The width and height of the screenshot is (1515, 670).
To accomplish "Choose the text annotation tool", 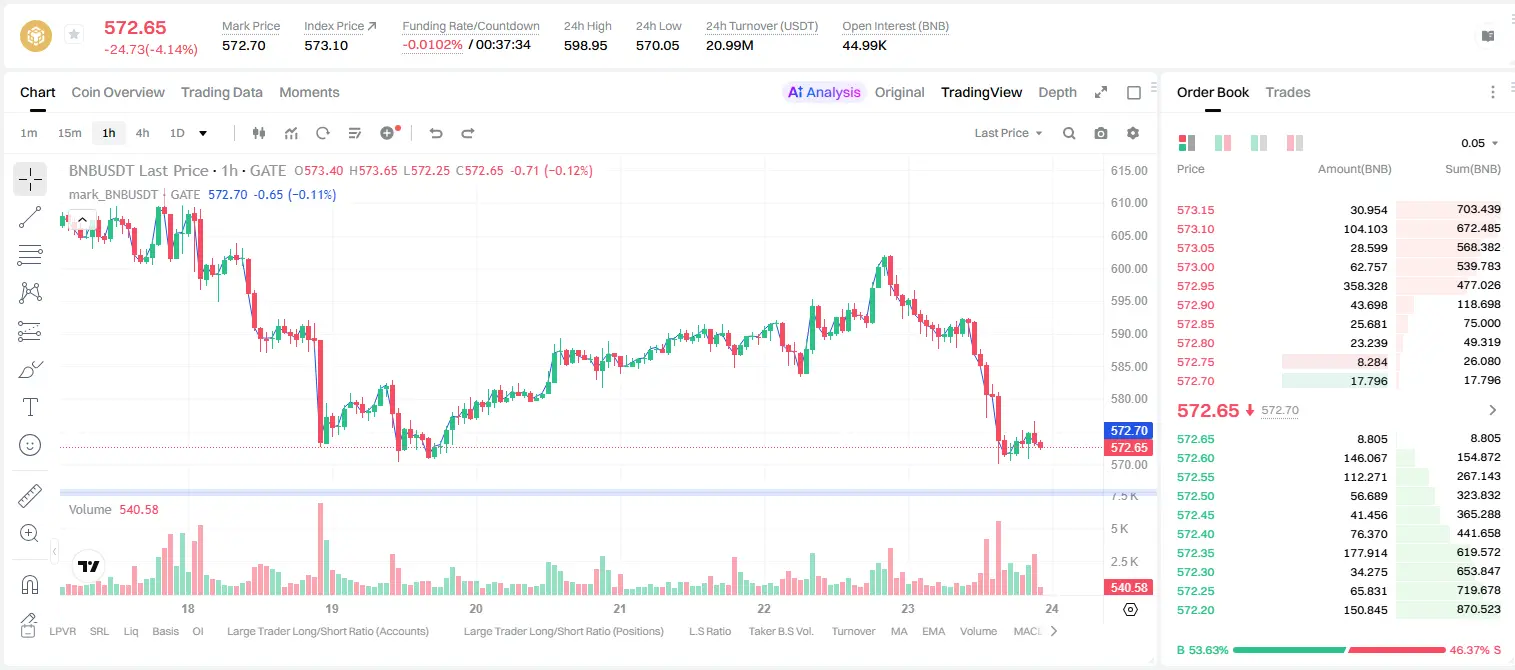I will point(30,407).
